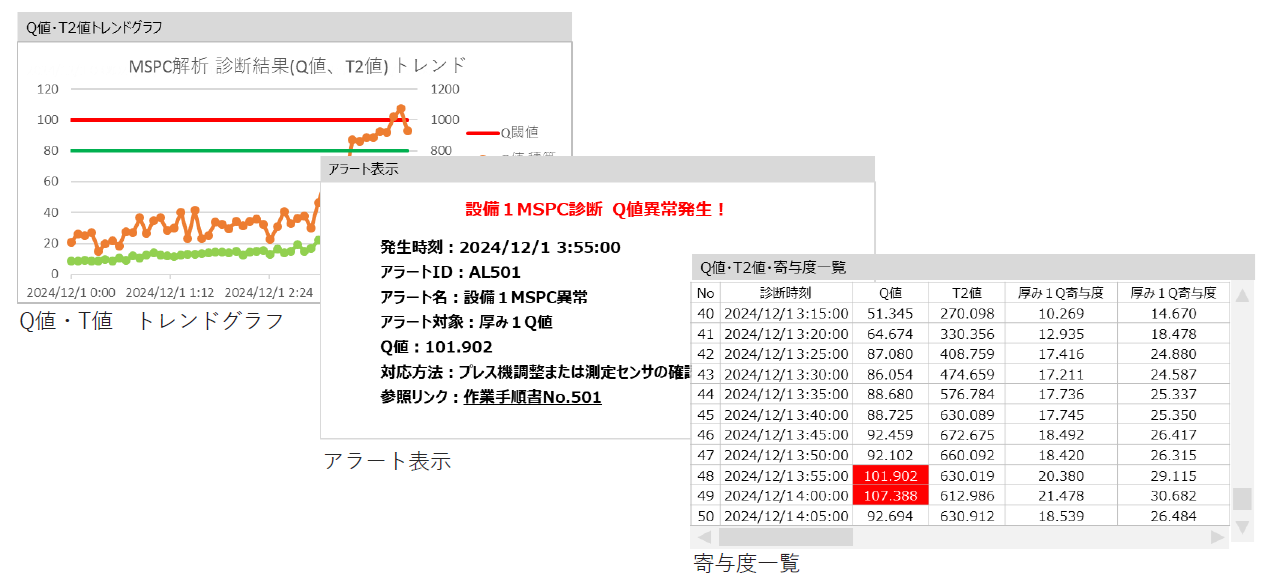
Task: Select row number 50 in the table
Action: point(706,516)
